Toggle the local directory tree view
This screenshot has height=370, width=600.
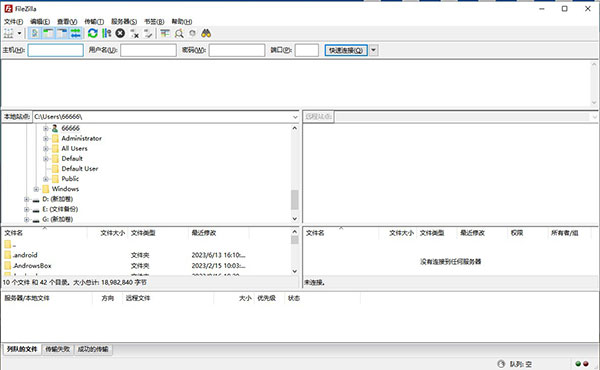(x=48, y=34)
